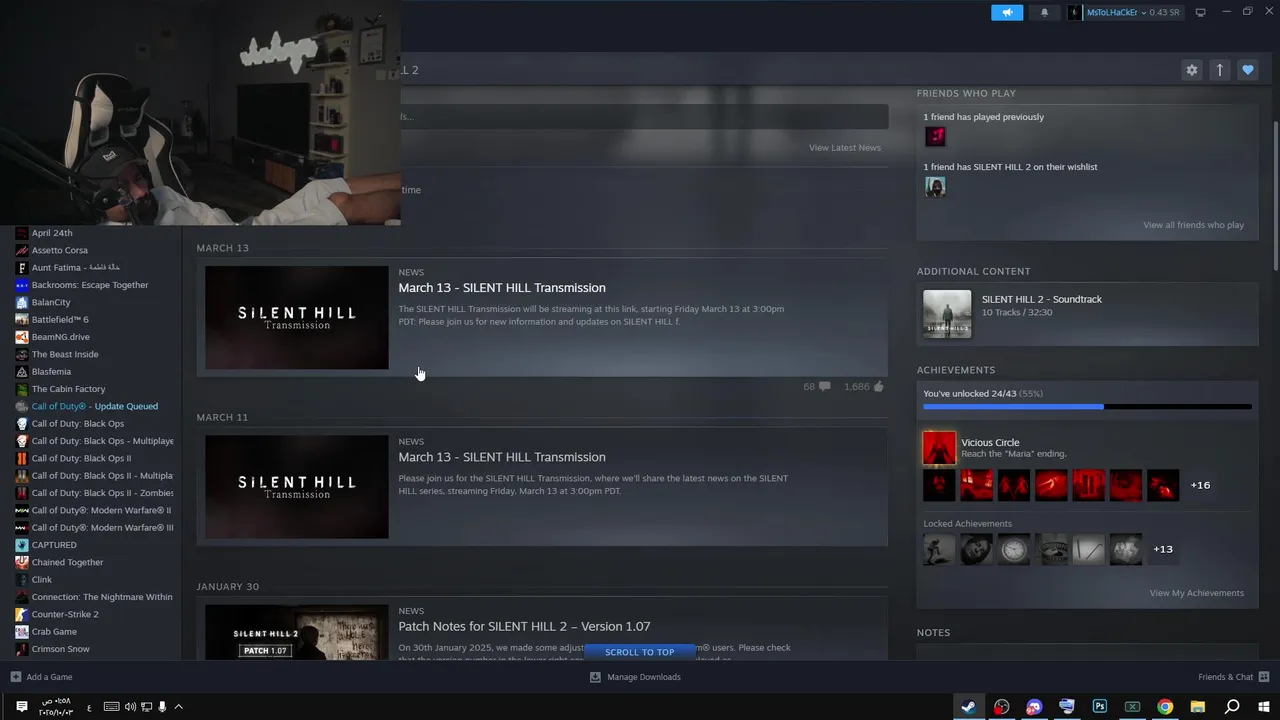Open the notifications bell
Screen dimensions: 1280x720
pyautogui.click(x=1045, y=13)
